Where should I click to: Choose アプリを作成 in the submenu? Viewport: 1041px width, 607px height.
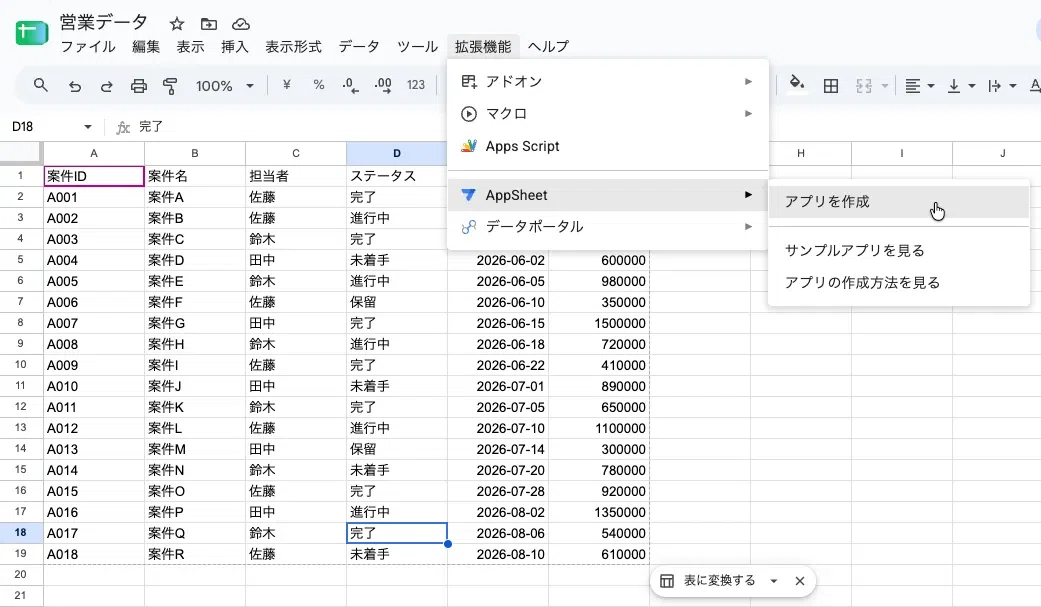tap(898, 202)
